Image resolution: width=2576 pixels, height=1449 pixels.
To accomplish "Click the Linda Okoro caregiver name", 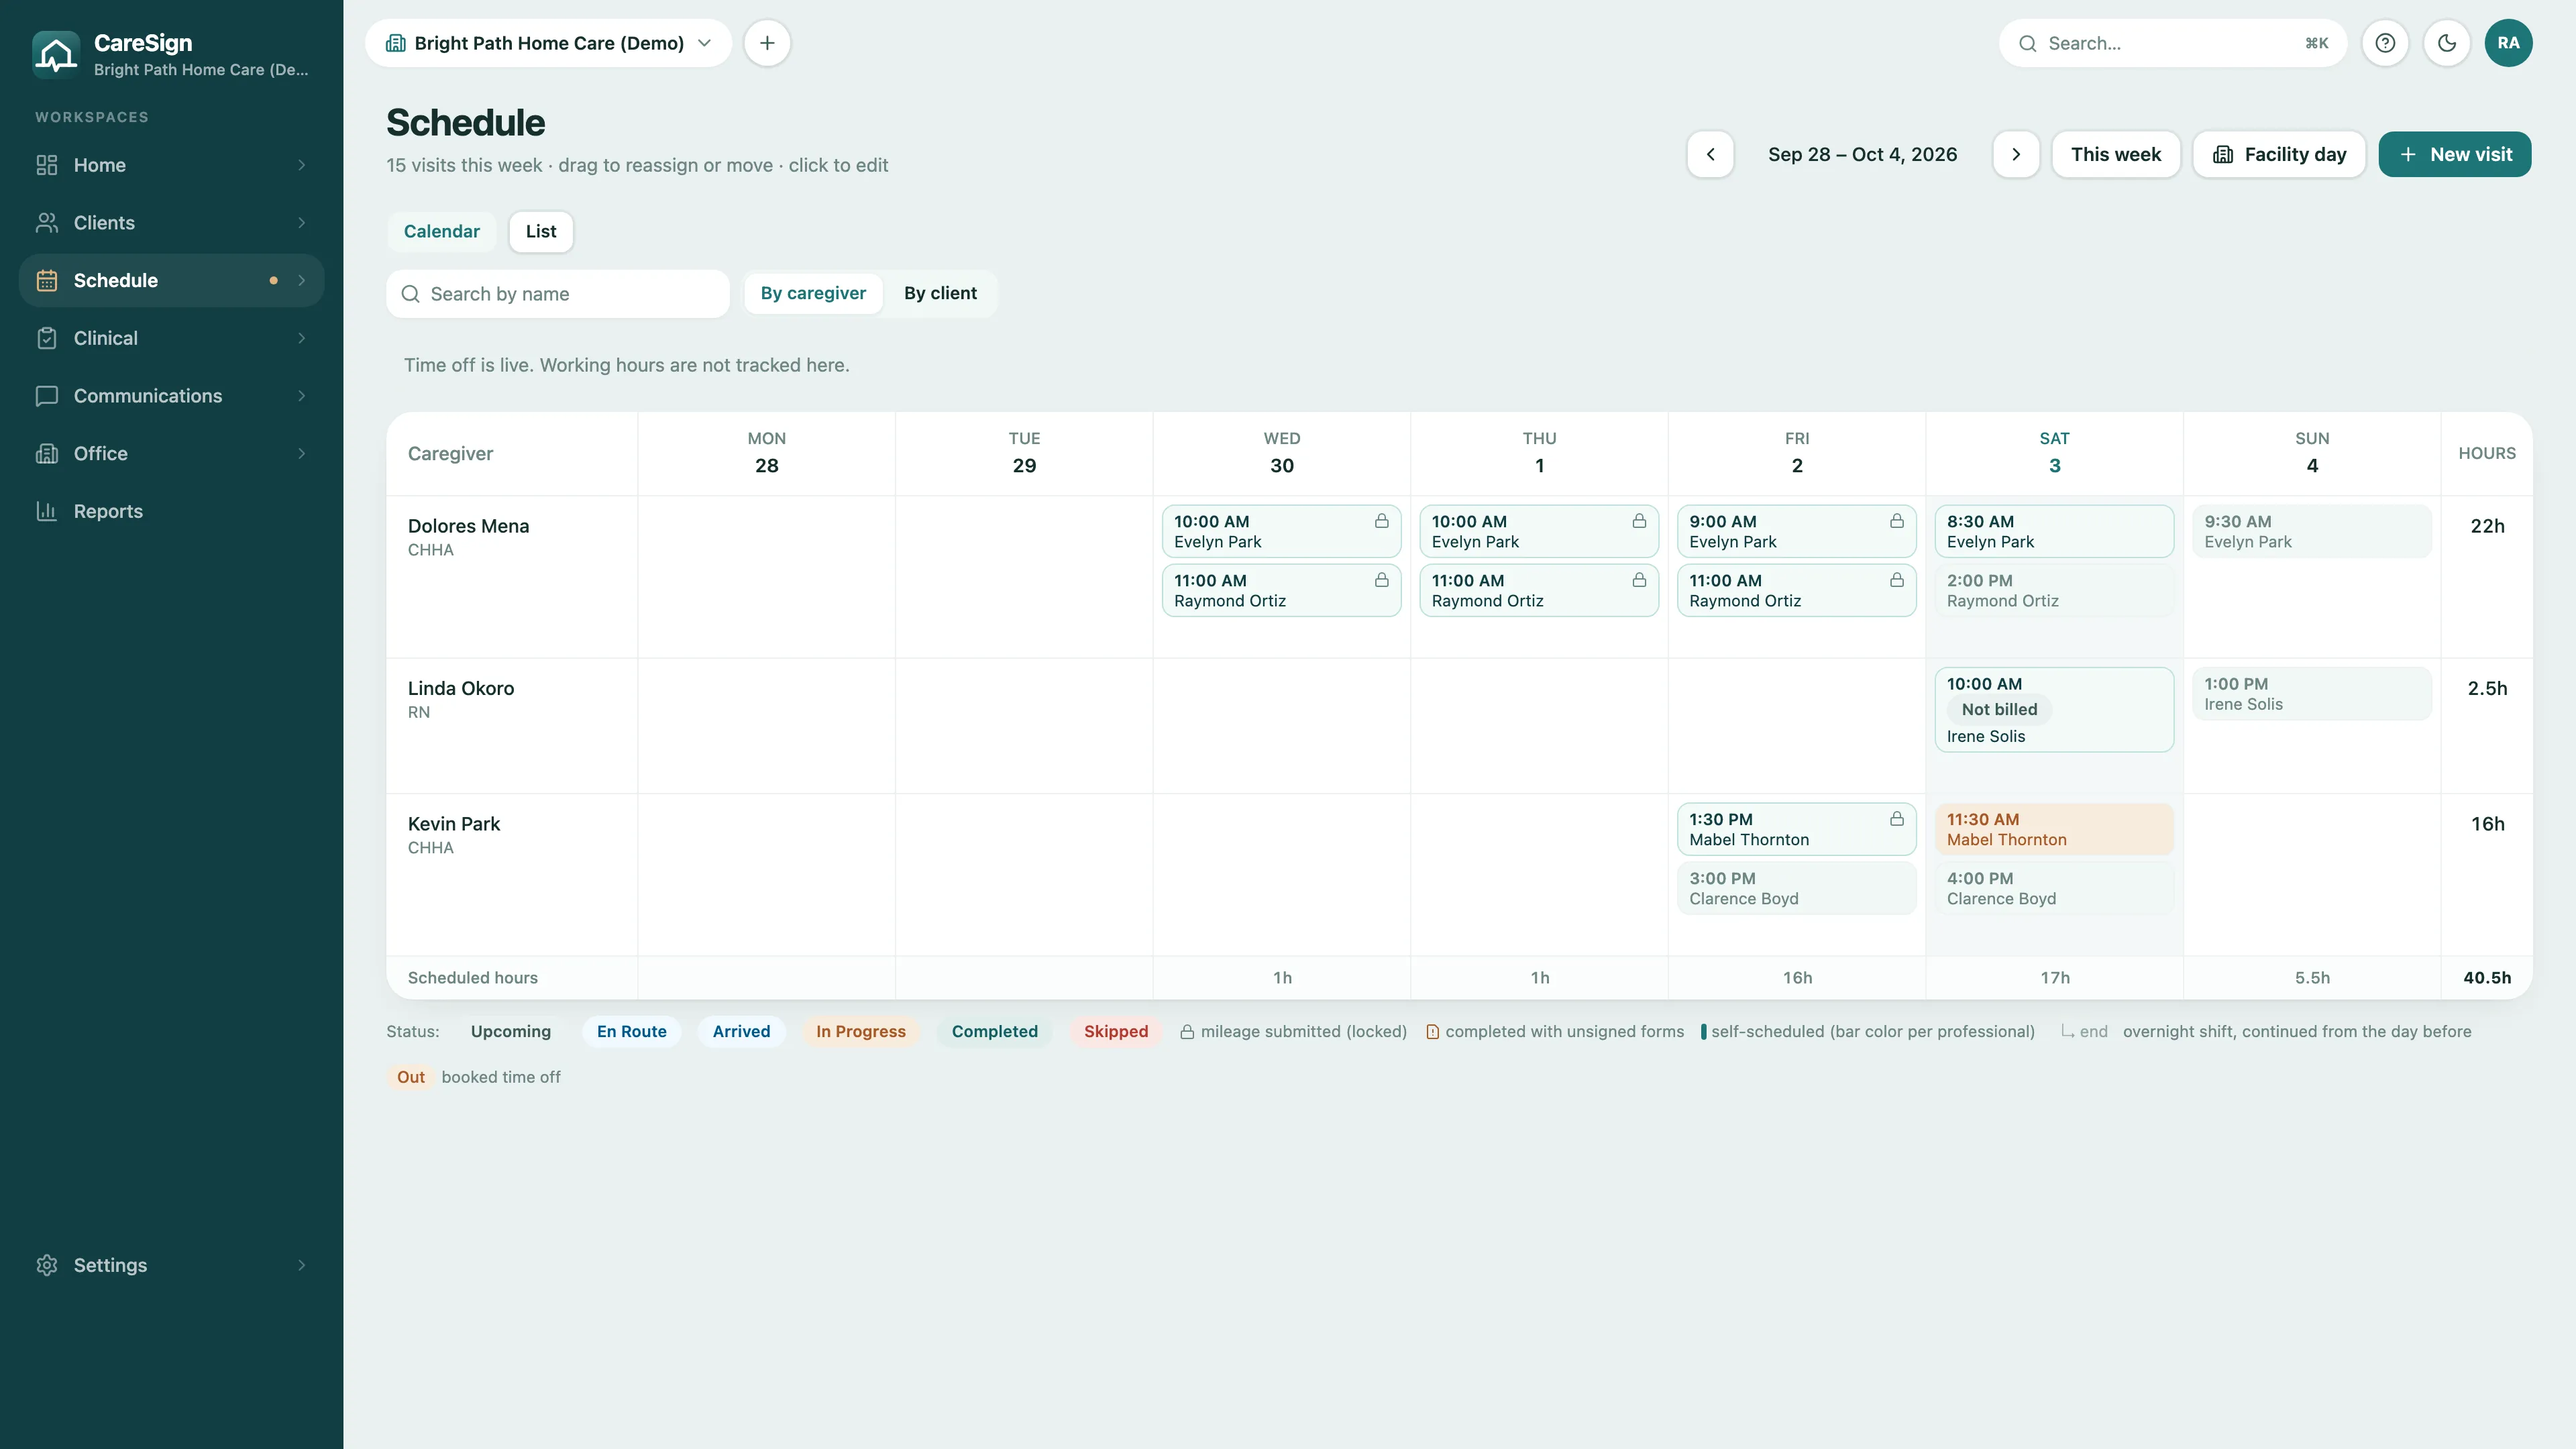I will 461,688.
